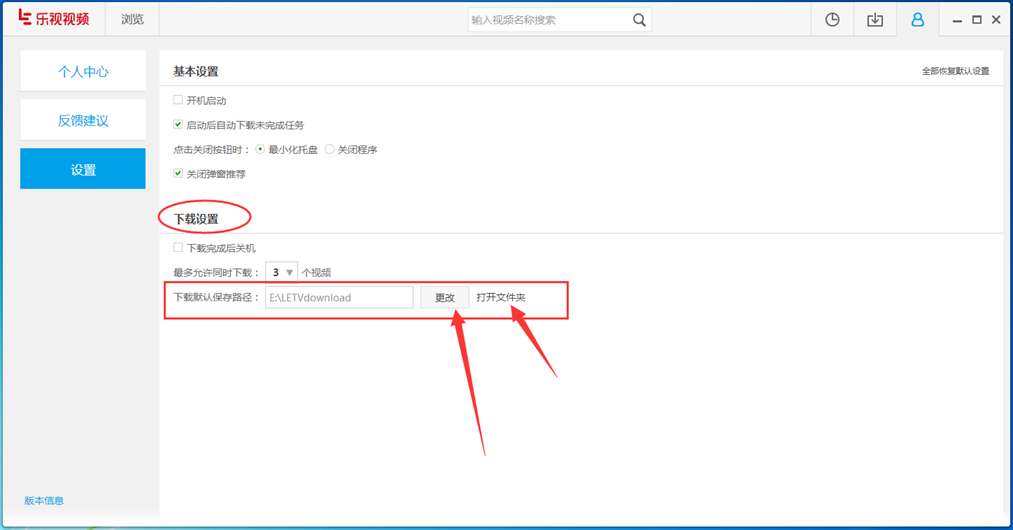
Task: Open 反馈建议 in sidebar
Action: [83, 120]
